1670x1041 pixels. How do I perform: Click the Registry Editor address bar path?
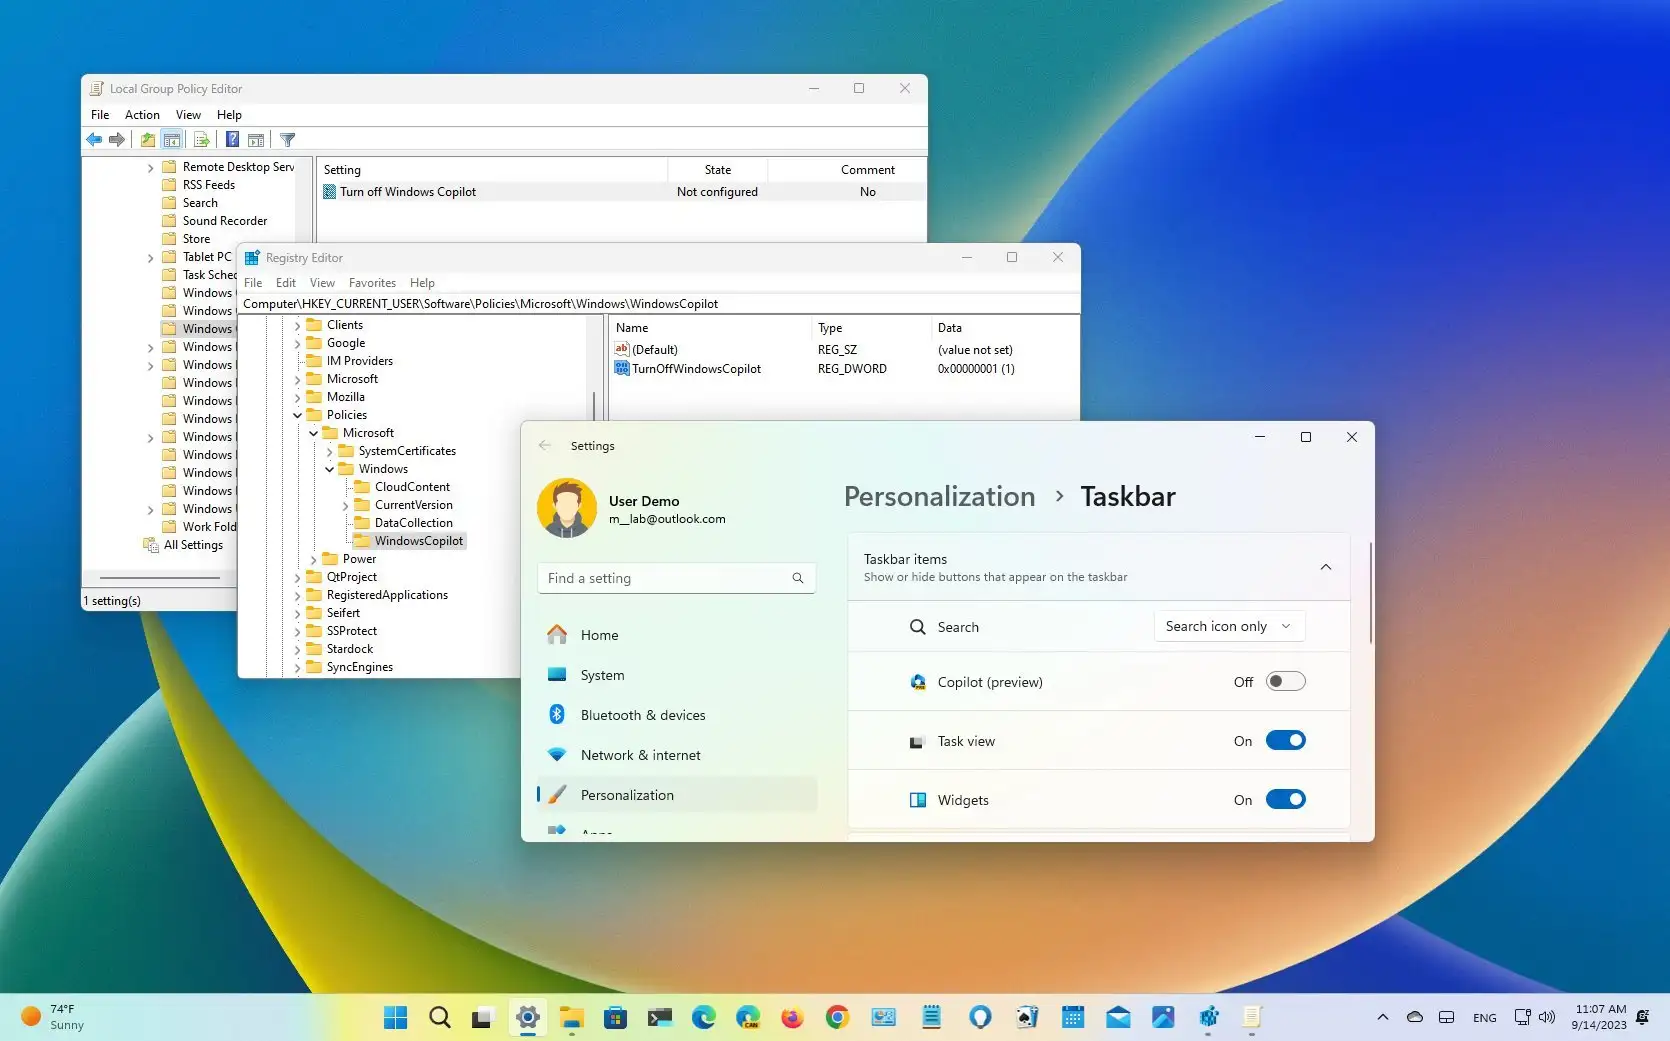click(x=658, y=304)
